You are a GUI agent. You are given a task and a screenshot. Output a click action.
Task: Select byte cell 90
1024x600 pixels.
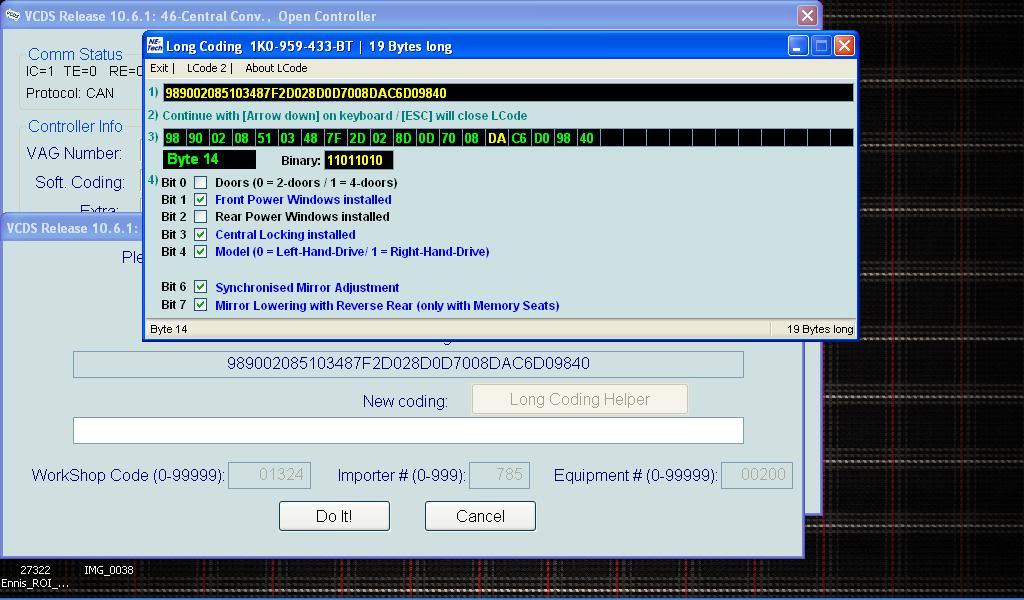coord(195,138)
